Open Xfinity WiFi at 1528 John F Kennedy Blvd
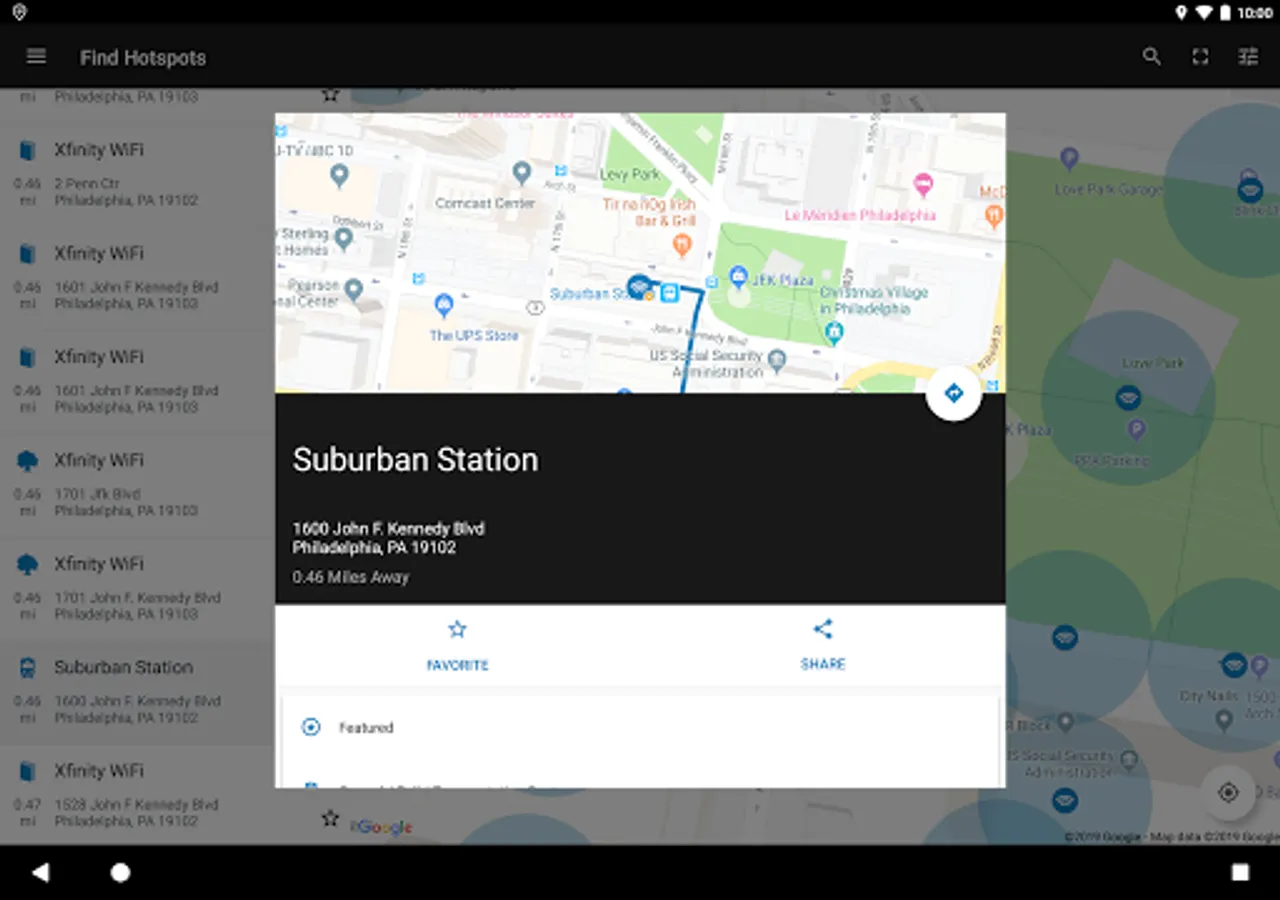Viewport: 1280px width, 900px height. 137,796
